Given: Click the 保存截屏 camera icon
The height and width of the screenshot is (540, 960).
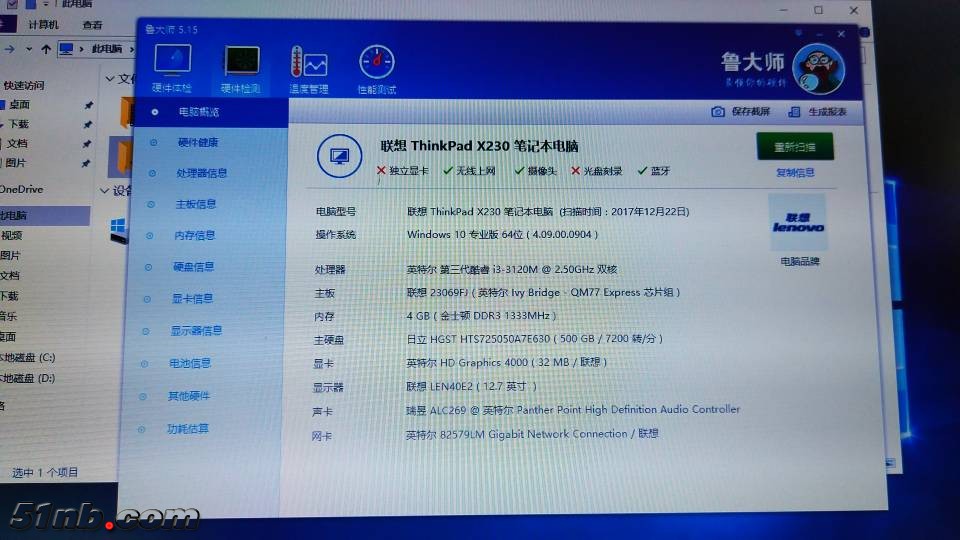Looking at the screenshot, I should (718, 111).
